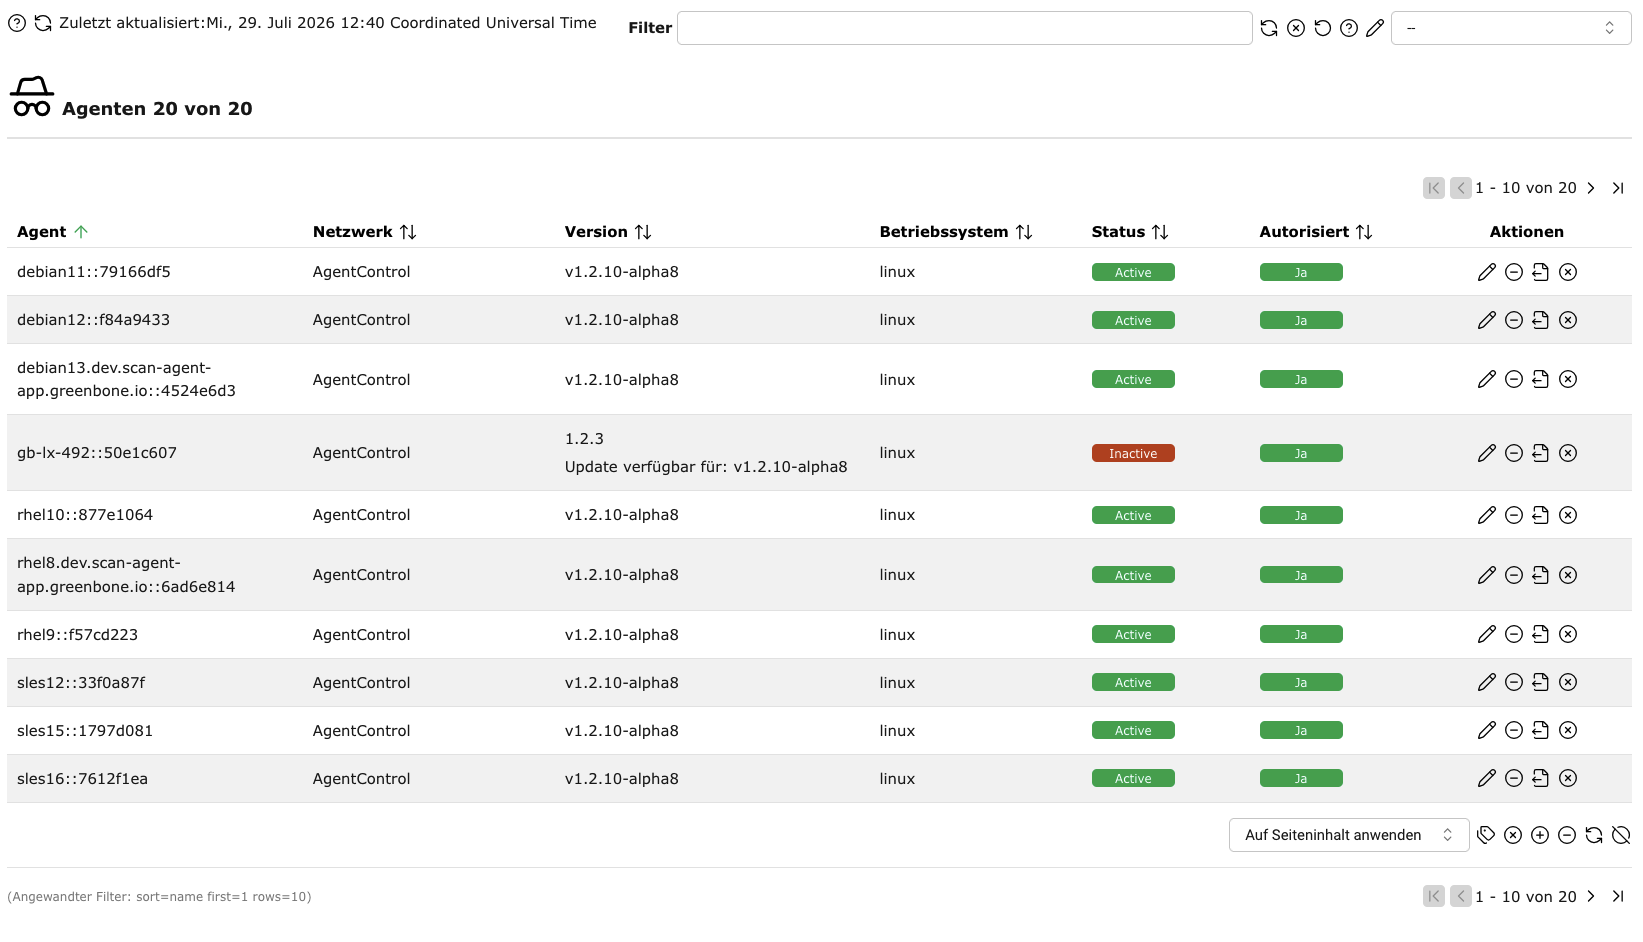This screenshot has height=942, width=1643.
Task: Jump to the last page via the bottom pagination arrow
Action: (1618, 897)
